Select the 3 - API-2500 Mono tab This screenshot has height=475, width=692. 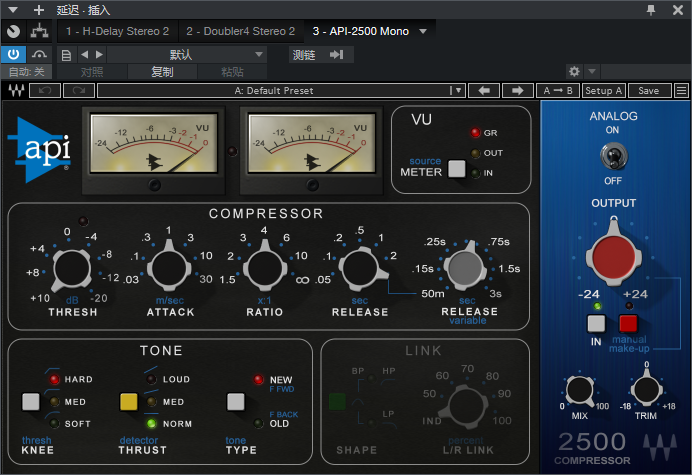tap(361, 31)
